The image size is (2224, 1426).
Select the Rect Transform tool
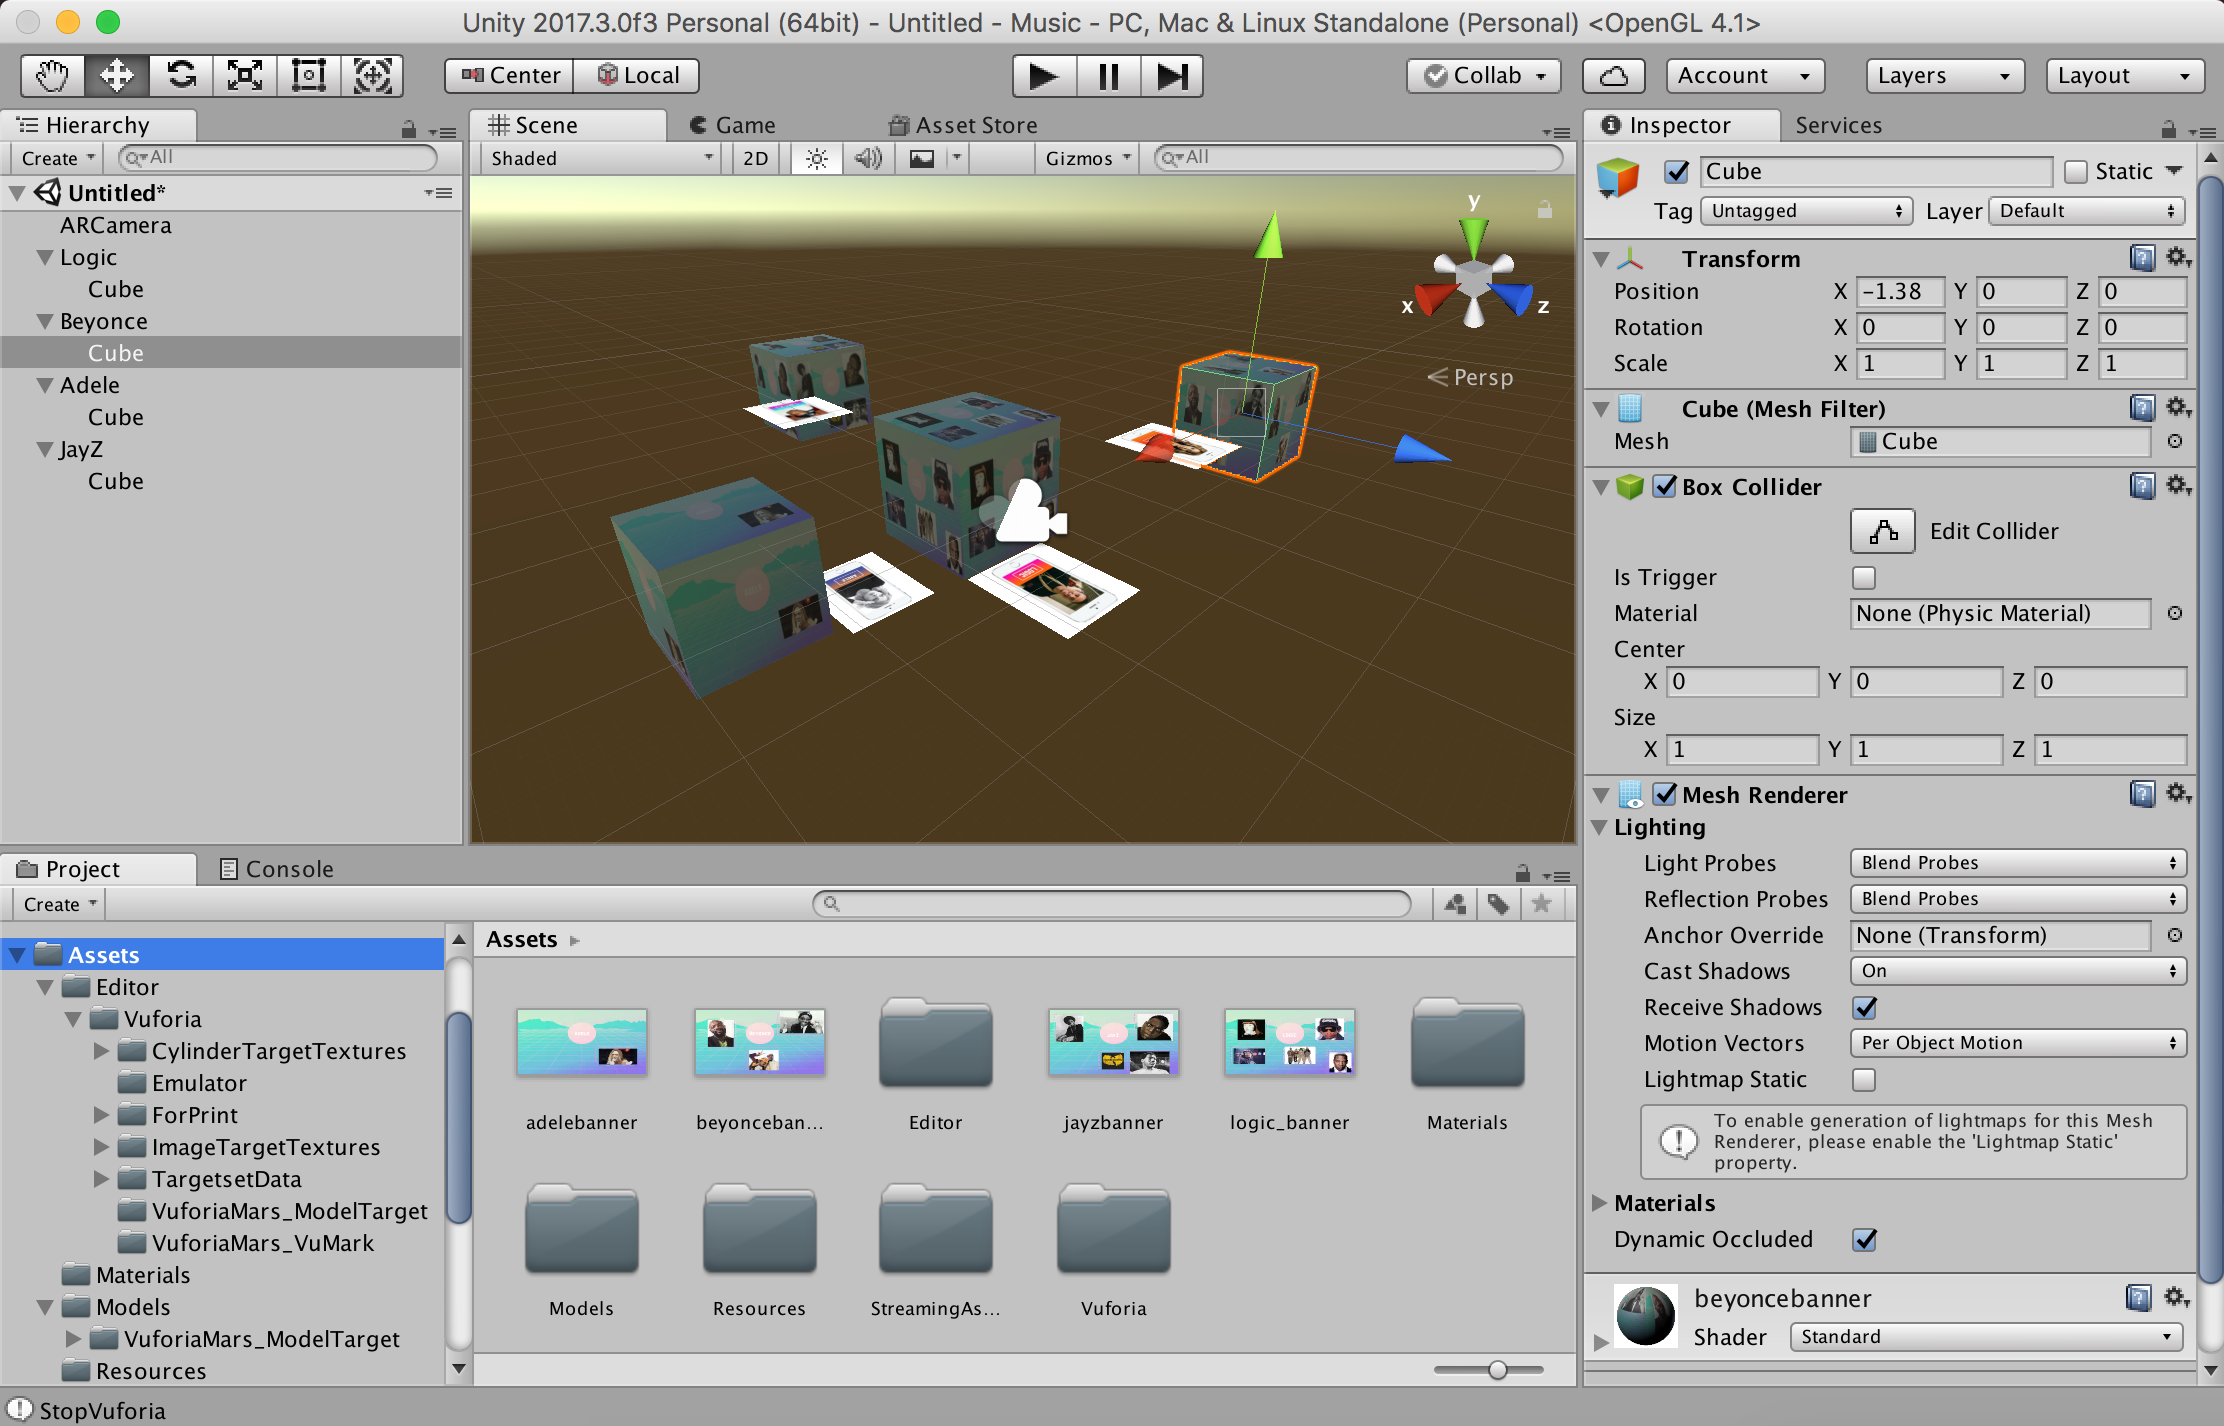click(309, 76)
